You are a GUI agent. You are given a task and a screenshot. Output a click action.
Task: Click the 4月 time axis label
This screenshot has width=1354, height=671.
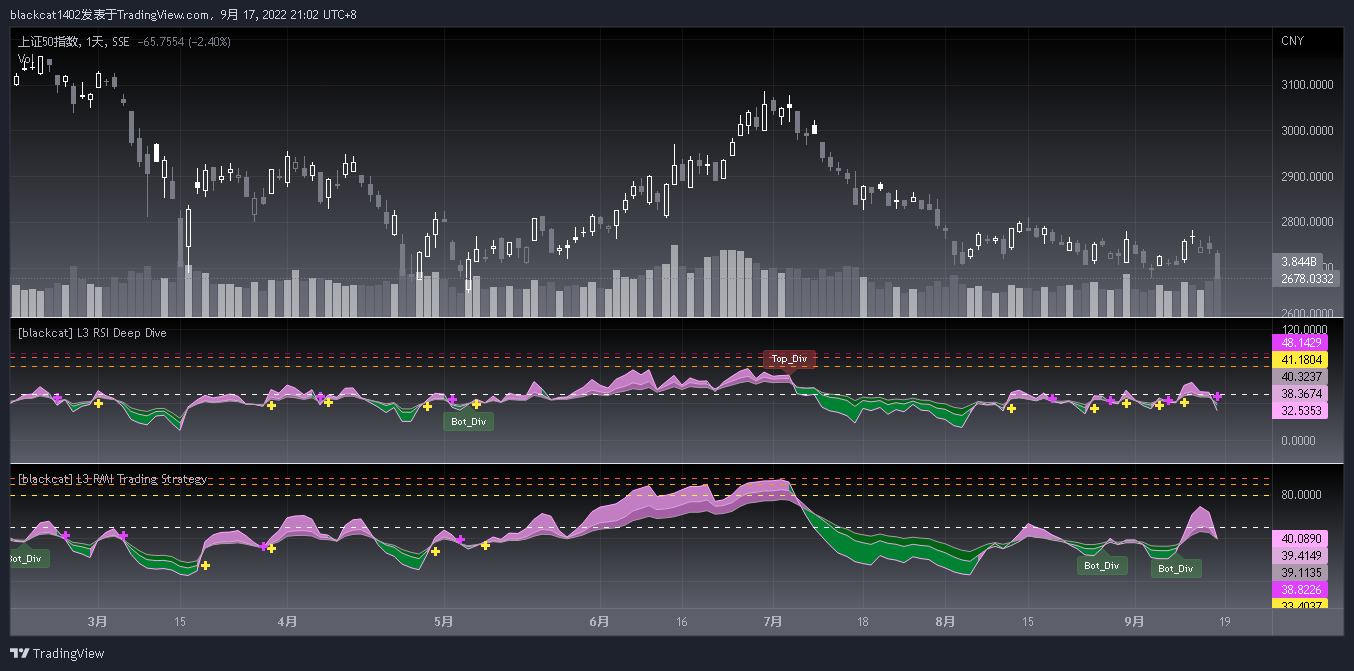pos(286,621)
